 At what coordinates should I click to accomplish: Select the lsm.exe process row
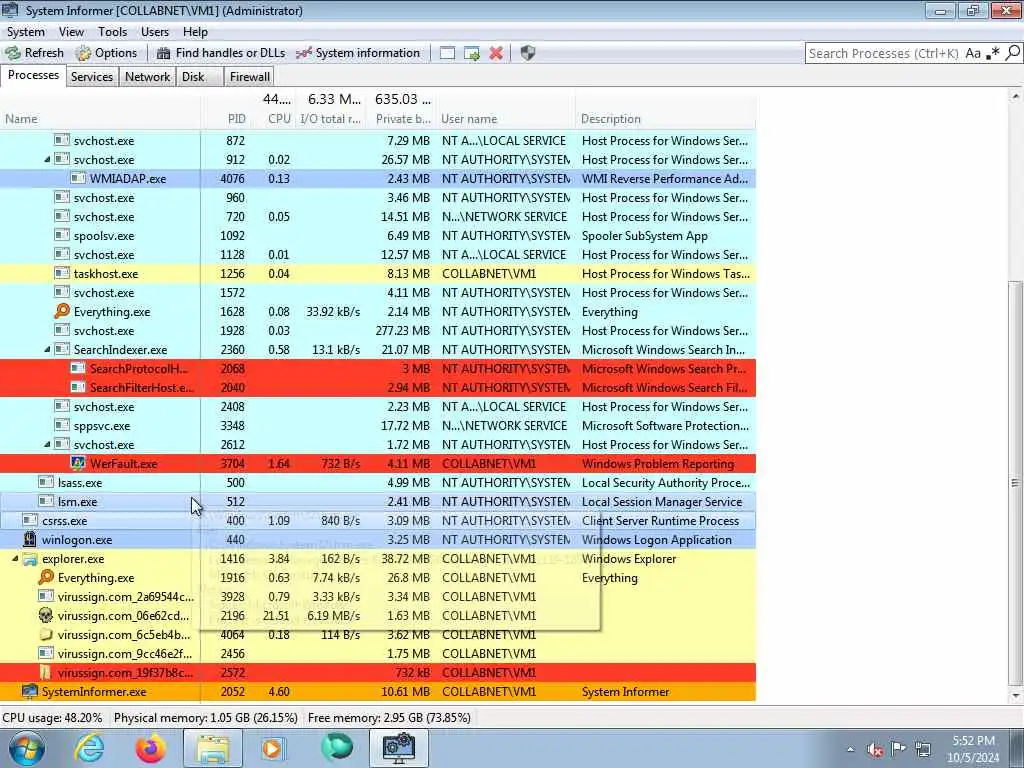coord(377,502)
